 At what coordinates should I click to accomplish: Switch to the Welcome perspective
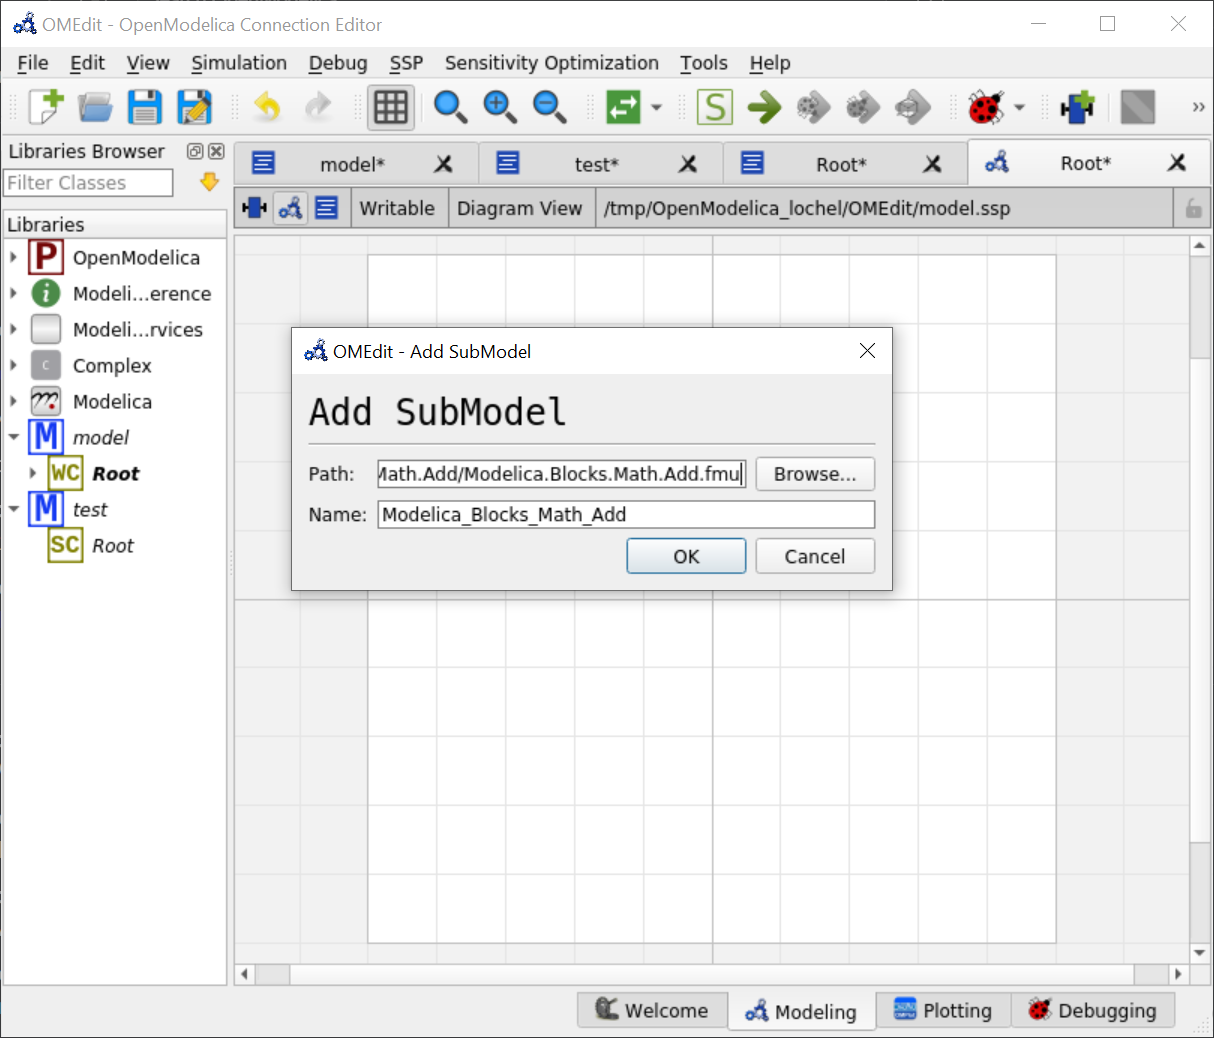click(653, 1010)
